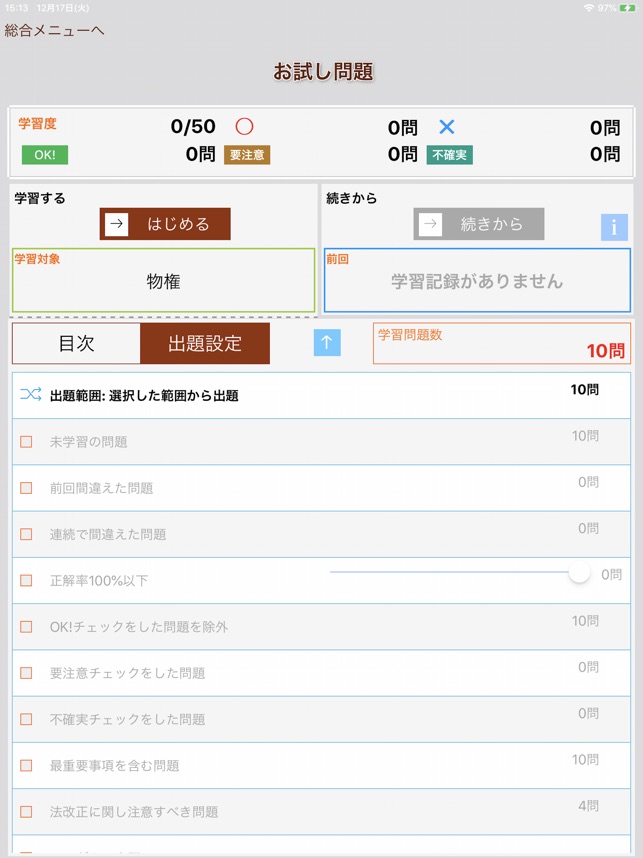Screen dimensions: 643x858
Task: Check the 法改正に関し注意すべき問題 checkbox
Action: click(x=26, y=811)
